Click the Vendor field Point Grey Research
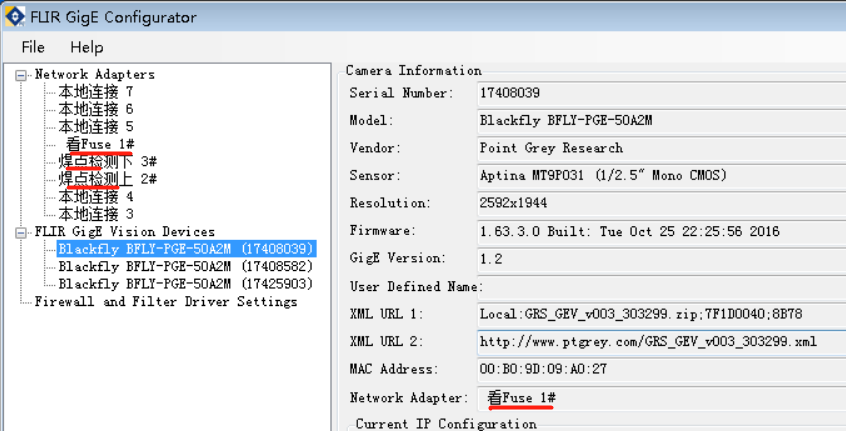This screenshot has height=431, width=846. (661, 148)
